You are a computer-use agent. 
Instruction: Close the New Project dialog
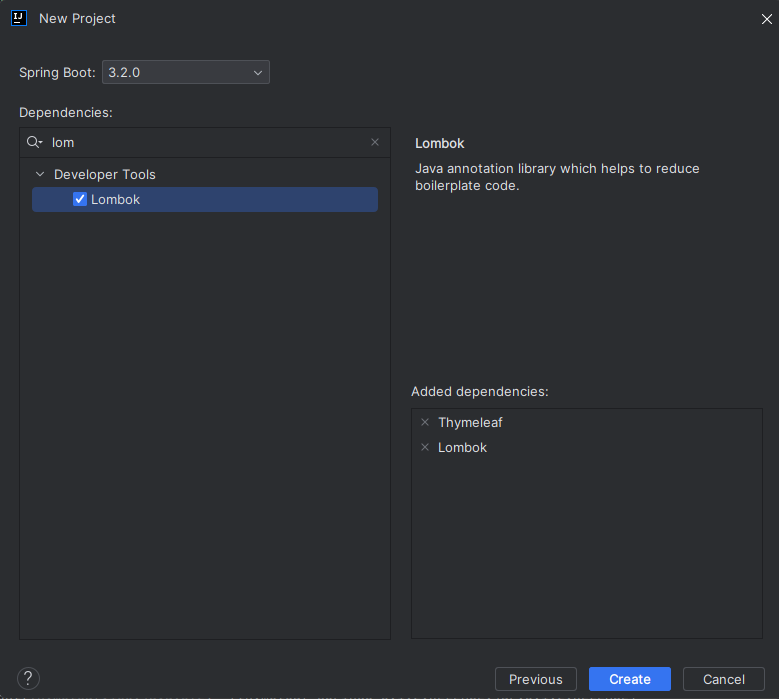pos(767,19)
